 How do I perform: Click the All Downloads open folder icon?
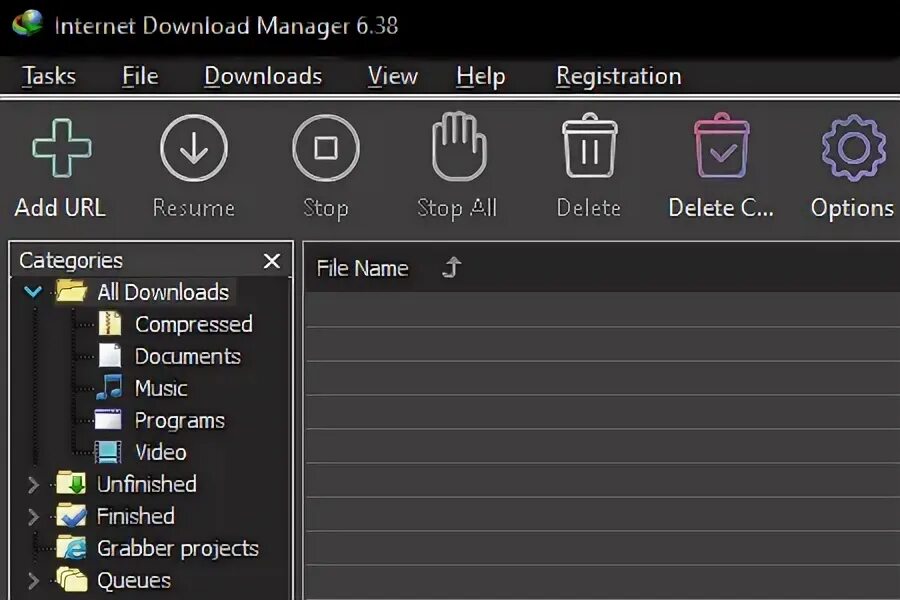click(71, 291)
